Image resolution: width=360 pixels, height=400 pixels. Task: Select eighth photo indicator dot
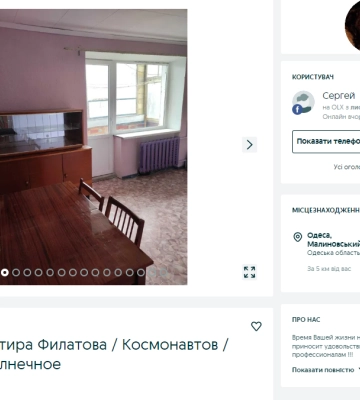(84, 273)
